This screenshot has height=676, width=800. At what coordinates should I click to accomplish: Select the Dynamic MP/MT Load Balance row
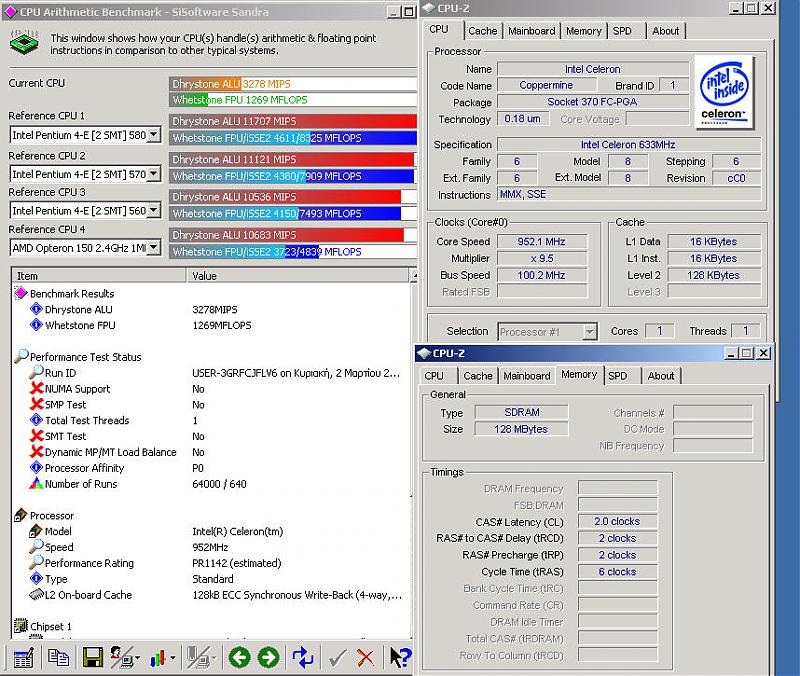210,452
